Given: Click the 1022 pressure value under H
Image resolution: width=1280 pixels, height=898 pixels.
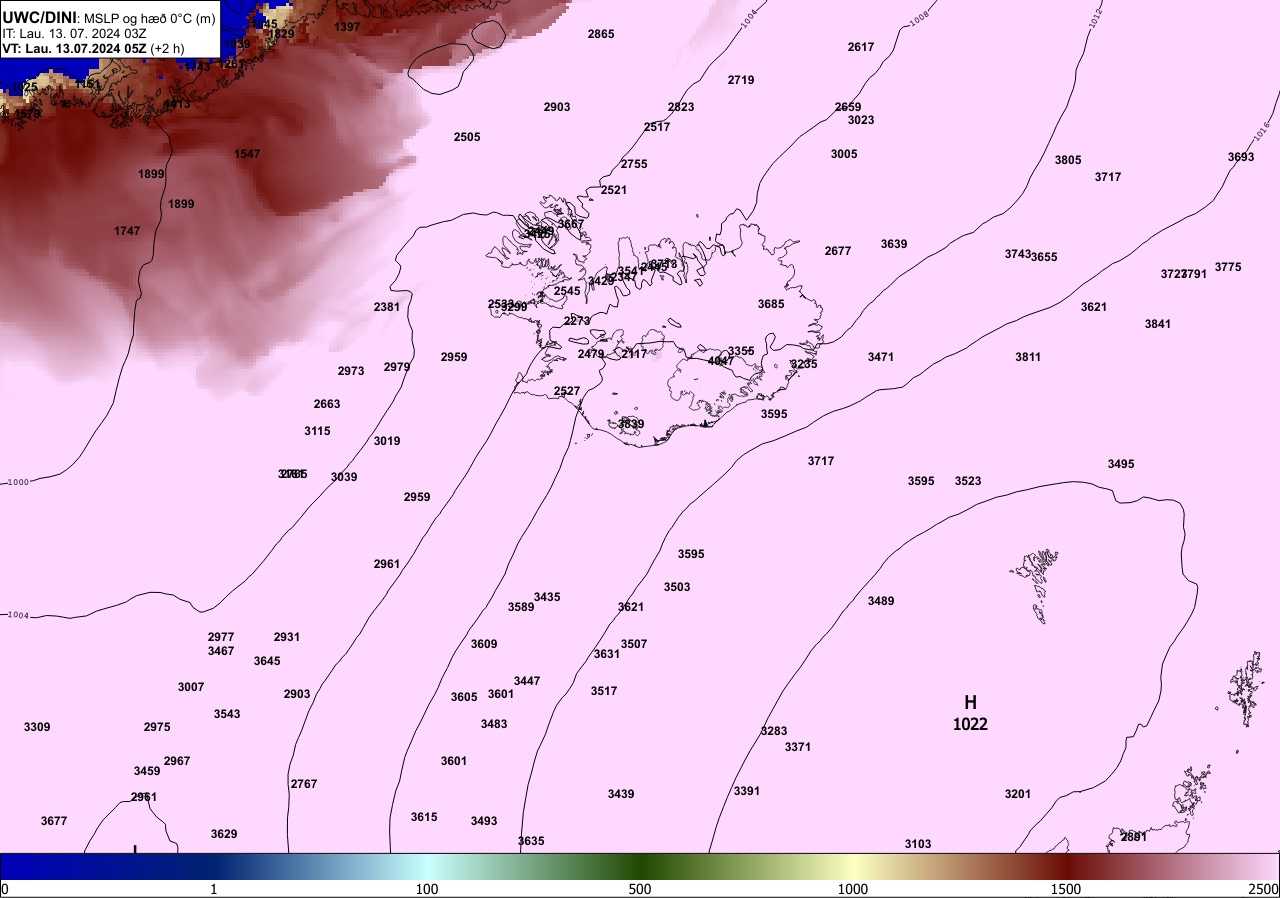Looking at the screenshot, I should pyautogui.click(x=970, y=724).
